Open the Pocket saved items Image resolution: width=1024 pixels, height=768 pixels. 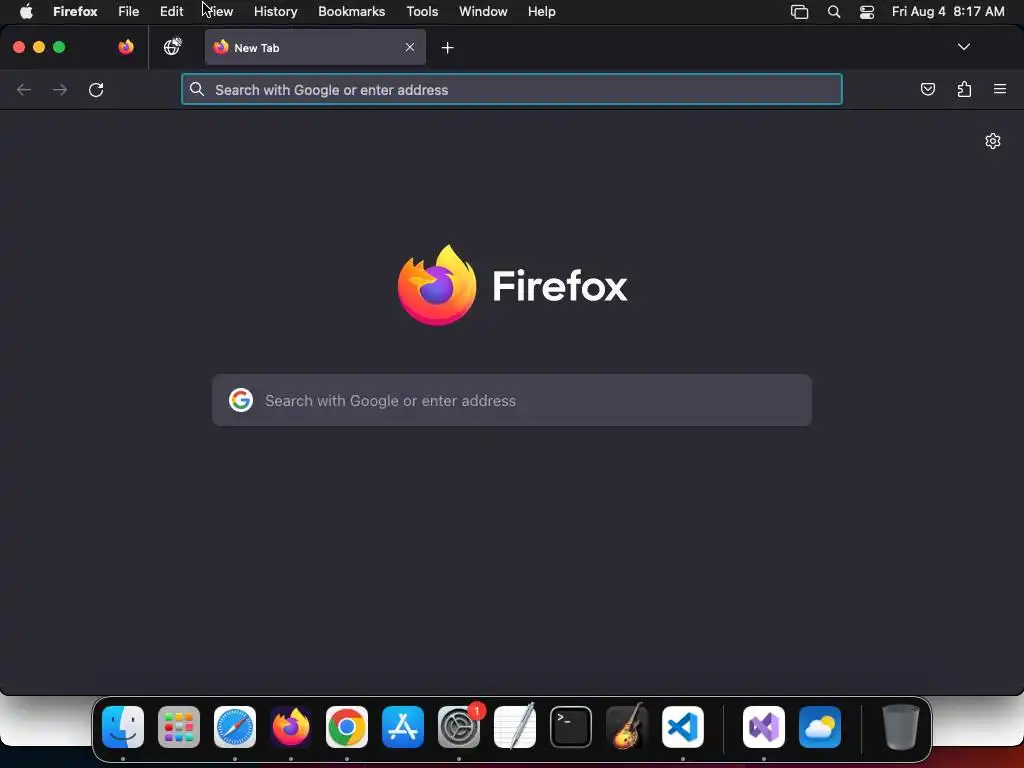point(927,89)
